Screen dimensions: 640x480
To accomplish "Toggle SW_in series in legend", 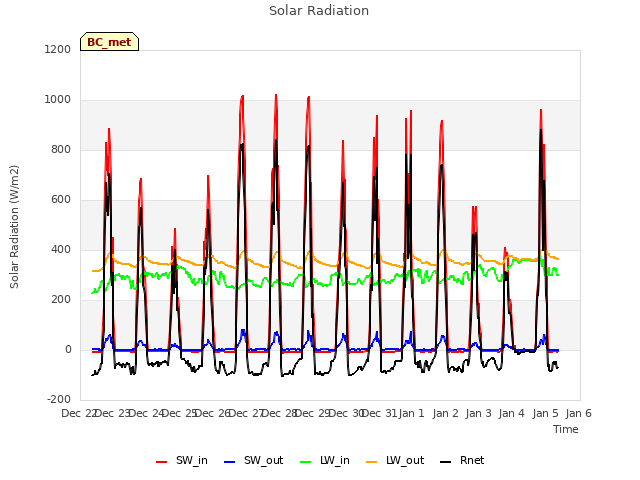I will pos(182,460).
